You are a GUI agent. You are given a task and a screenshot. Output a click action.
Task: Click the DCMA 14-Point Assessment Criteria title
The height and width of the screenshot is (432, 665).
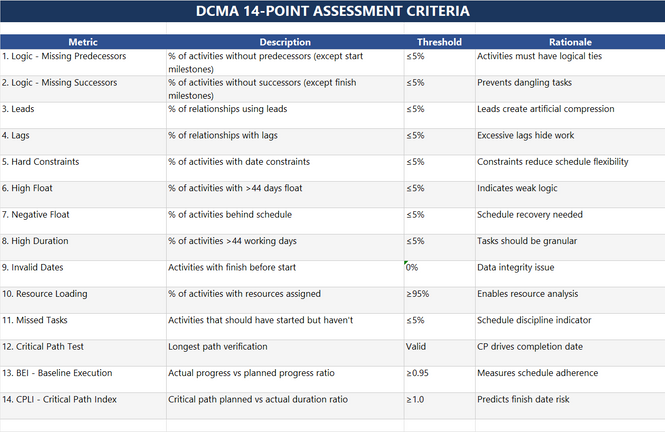(332, 12)
